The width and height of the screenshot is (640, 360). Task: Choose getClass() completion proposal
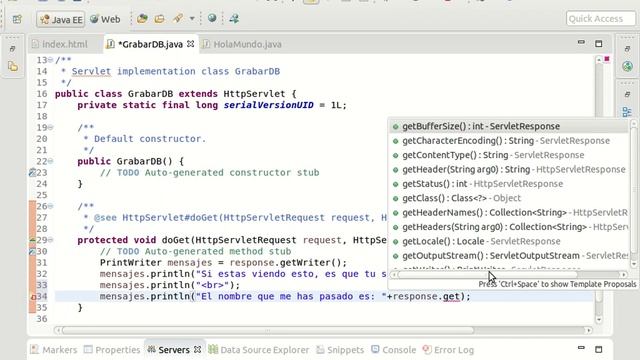click(x=509, y=198)
